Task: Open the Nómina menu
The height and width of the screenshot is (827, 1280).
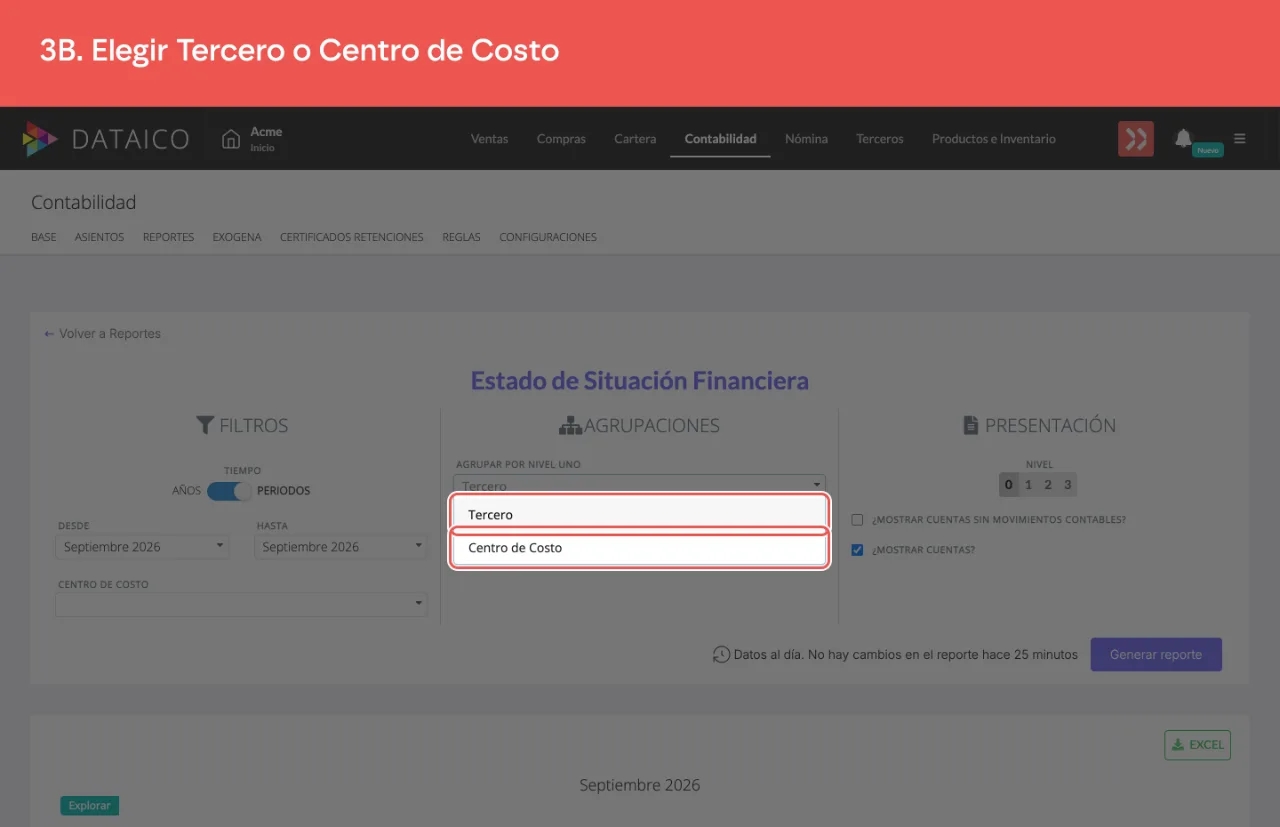Action: point(806,139)
